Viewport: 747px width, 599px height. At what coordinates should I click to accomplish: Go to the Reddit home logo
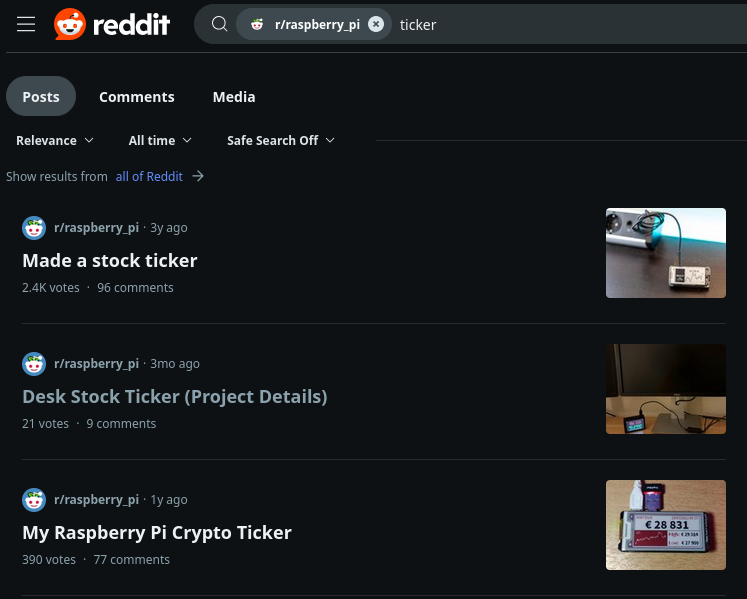click(x=112, y=24)
